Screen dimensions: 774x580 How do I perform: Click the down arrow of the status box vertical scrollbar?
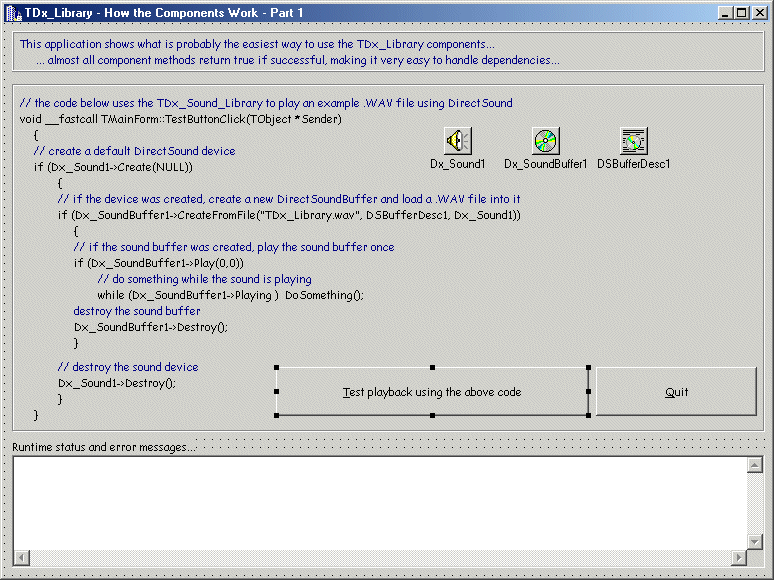pos(756,540)
